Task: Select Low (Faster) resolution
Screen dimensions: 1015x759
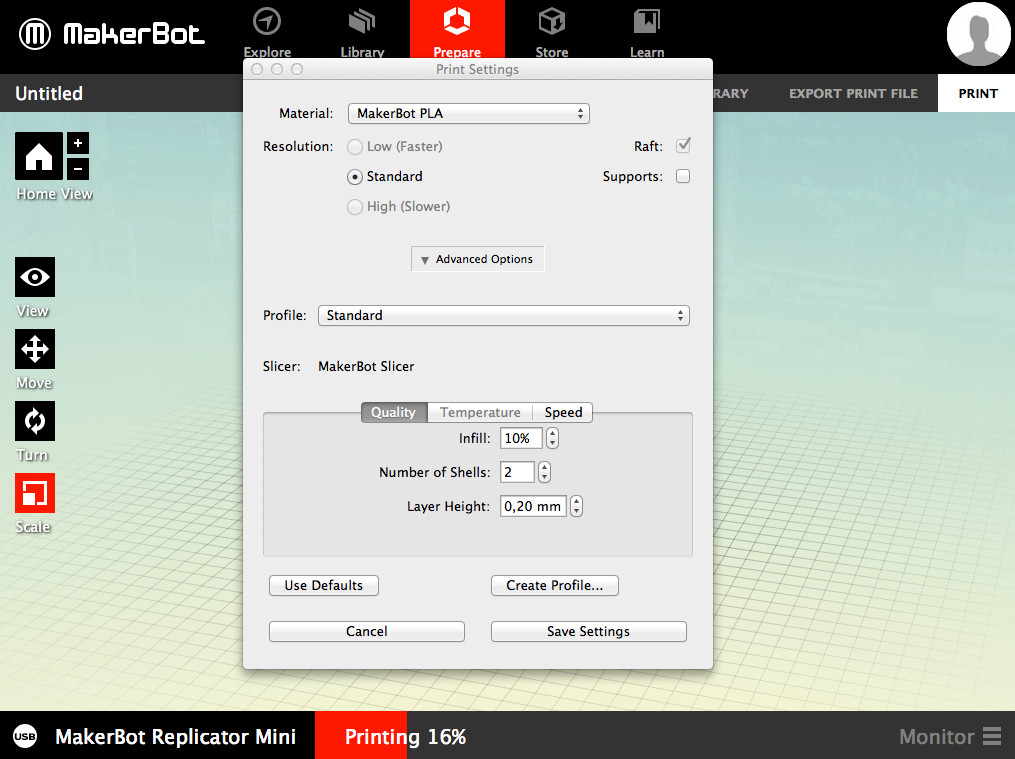Action: [x=355, y=147]
